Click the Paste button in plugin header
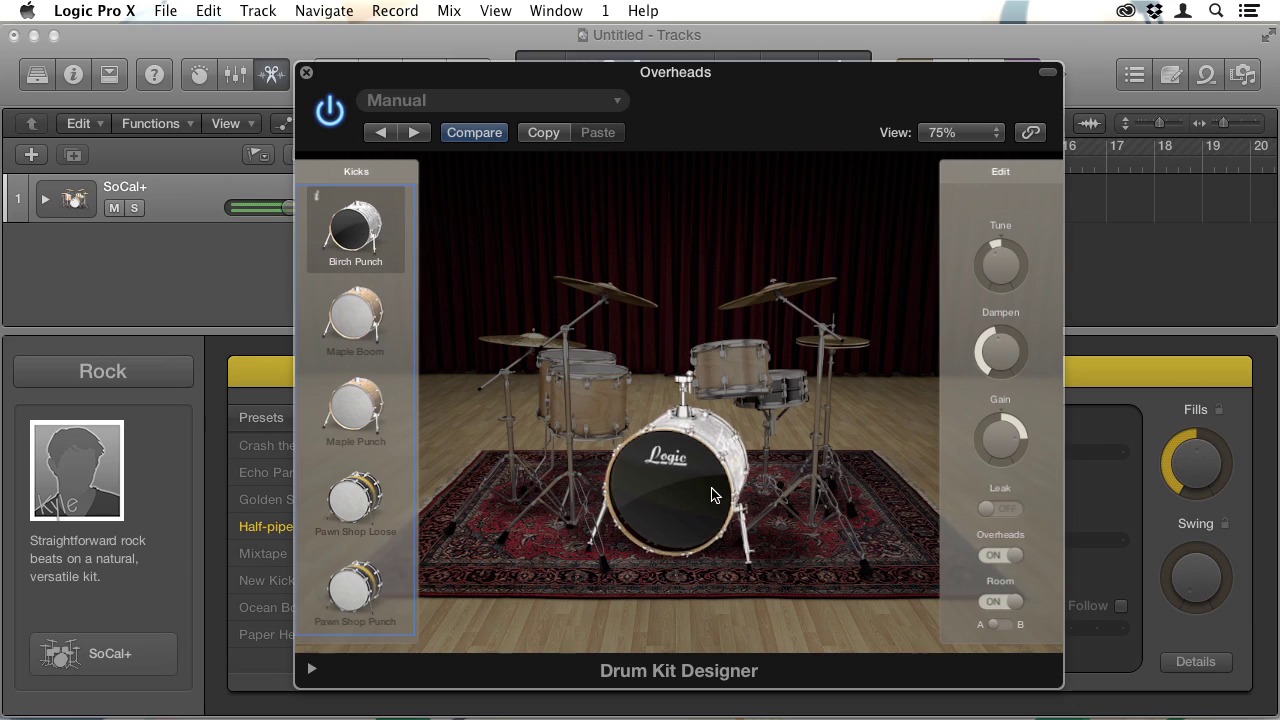 [x=598, y=132]
